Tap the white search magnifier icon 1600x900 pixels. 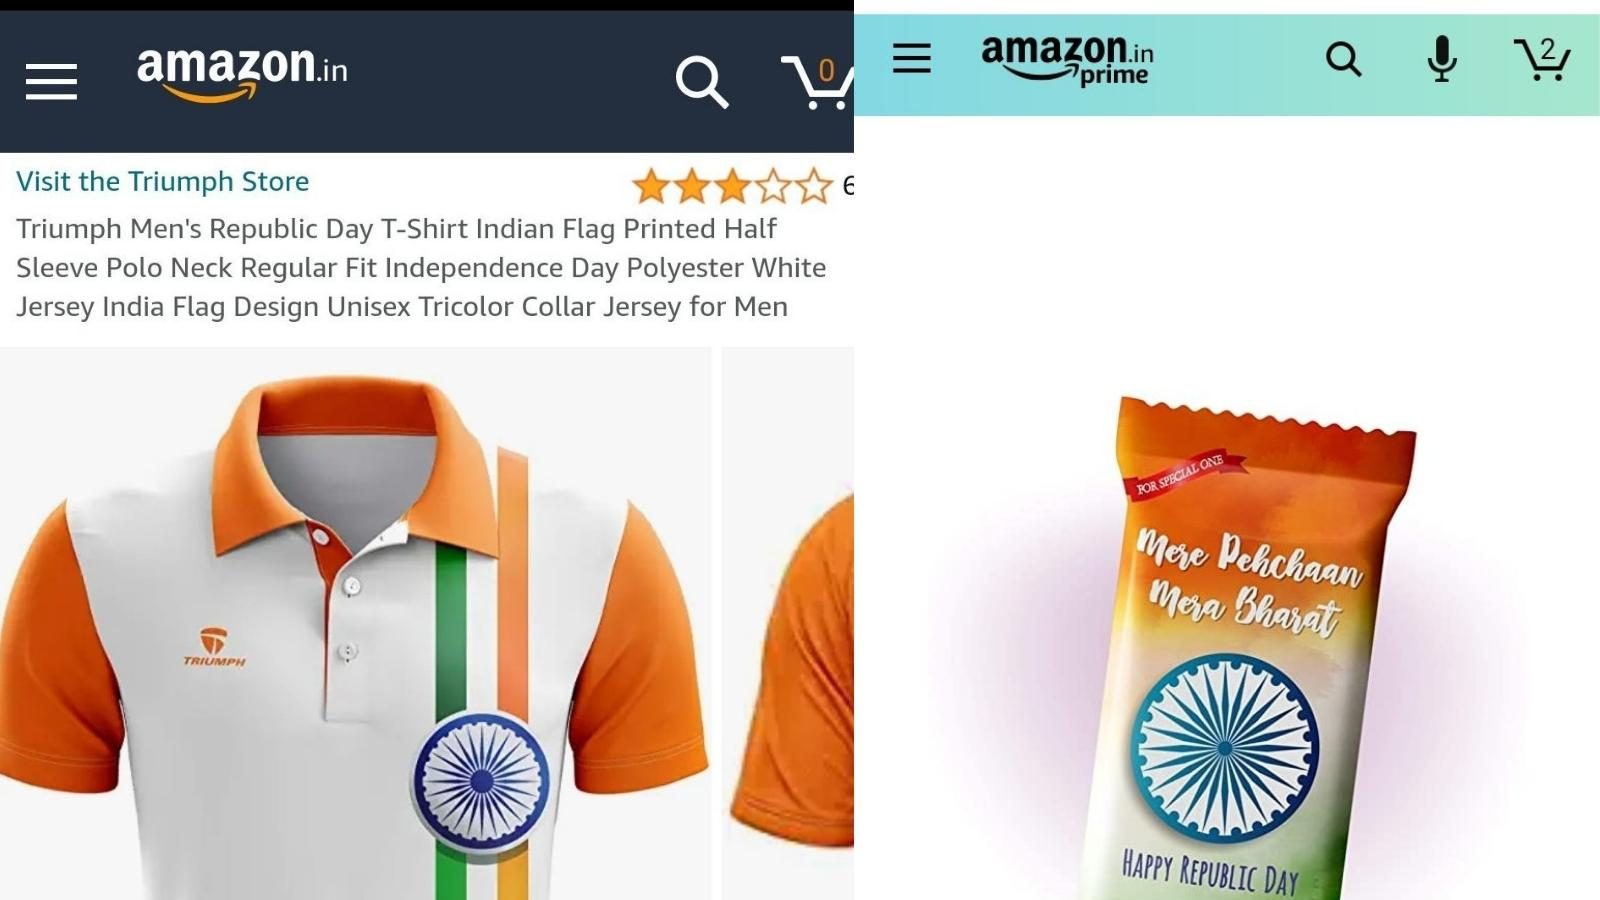(x=702, y=82)
